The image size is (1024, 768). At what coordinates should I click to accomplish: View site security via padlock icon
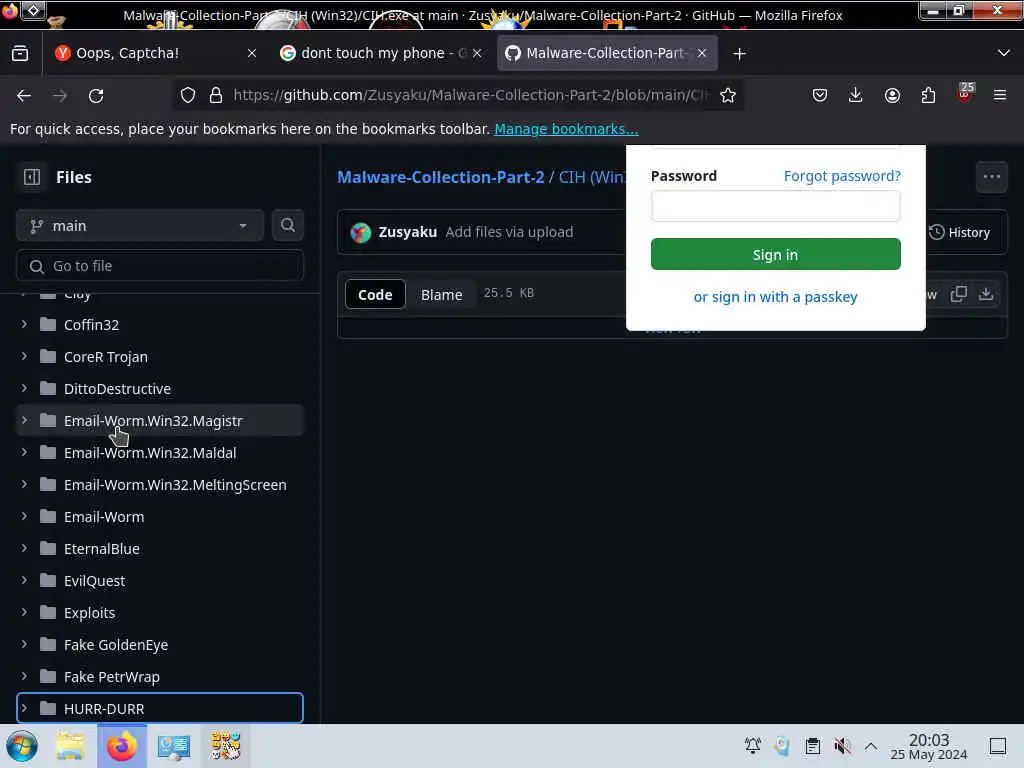coord(216,95)
